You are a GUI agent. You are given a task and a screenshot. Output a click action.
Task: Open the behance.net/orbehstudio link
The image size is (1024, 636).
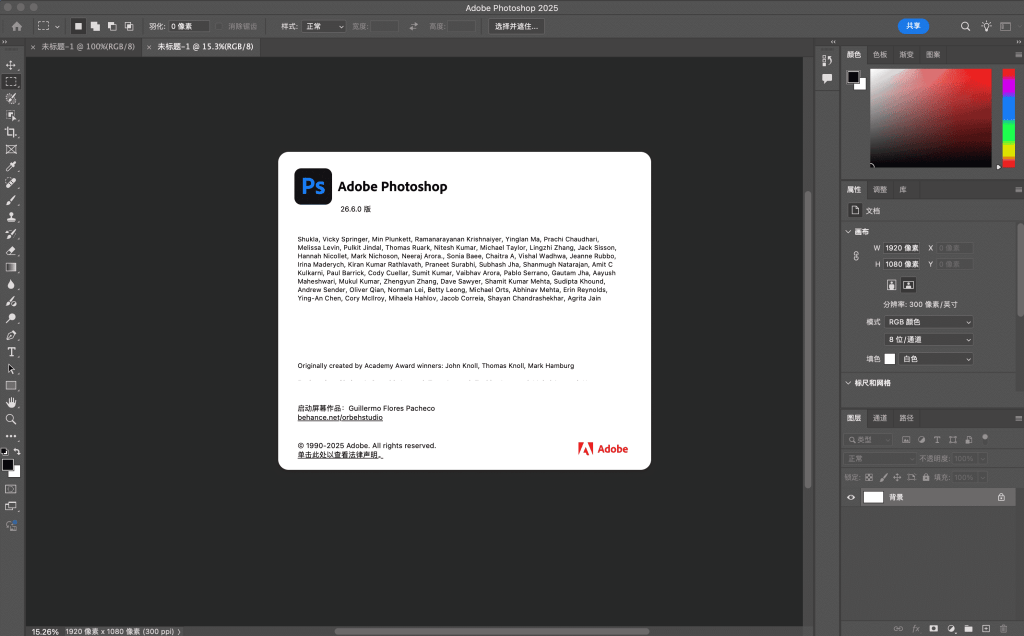pos(340,417)
